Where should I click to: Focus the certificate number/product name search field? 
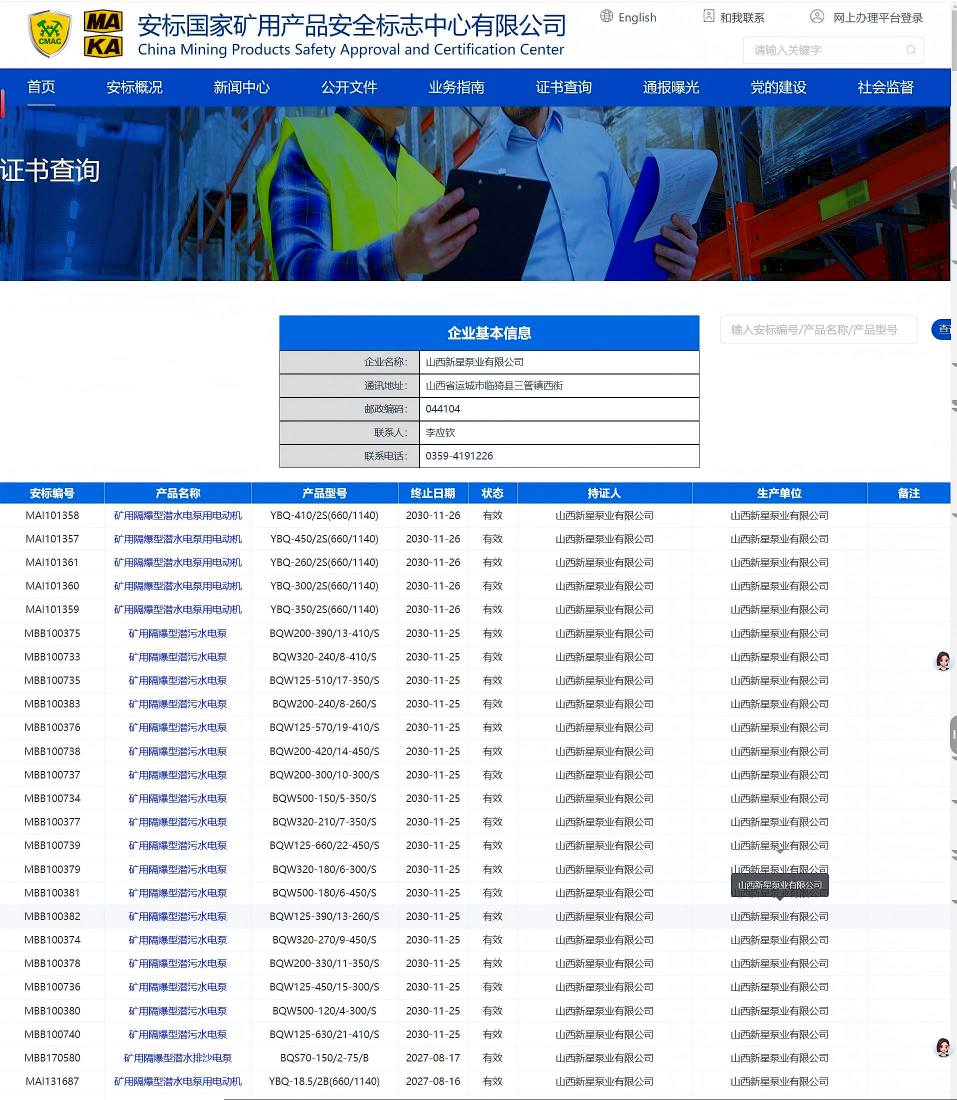(x=817, y=329)
